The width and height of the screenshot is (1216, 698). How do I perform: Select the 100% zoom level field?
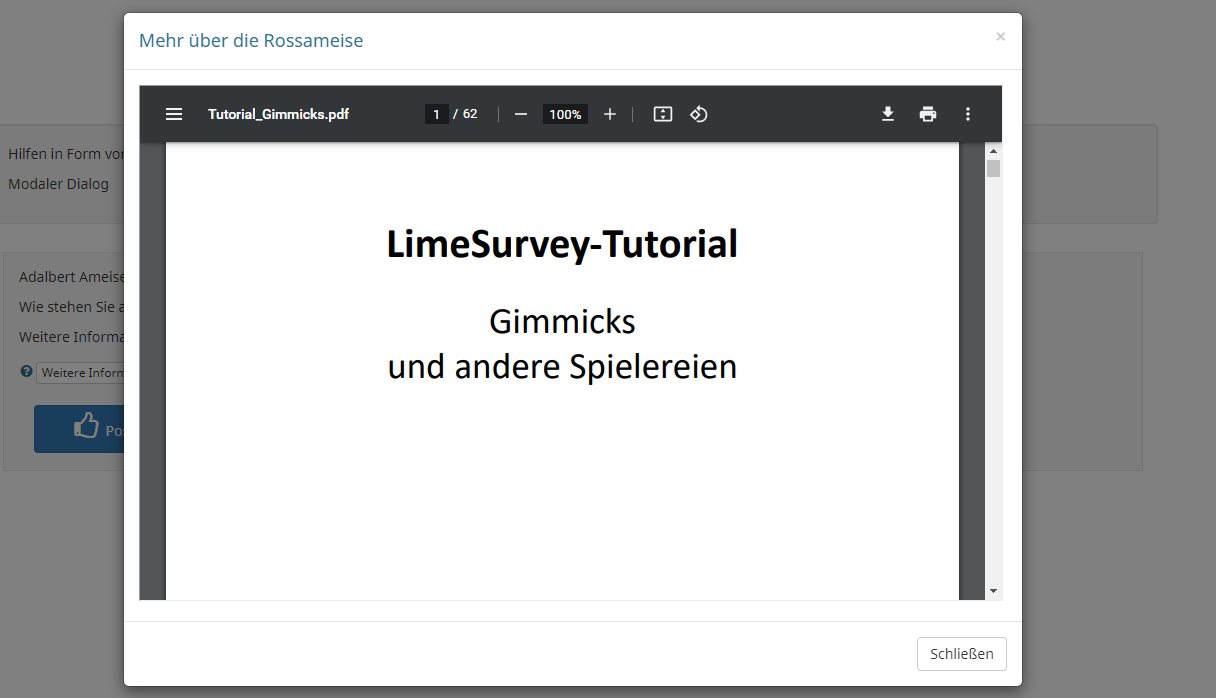(565, 114)
